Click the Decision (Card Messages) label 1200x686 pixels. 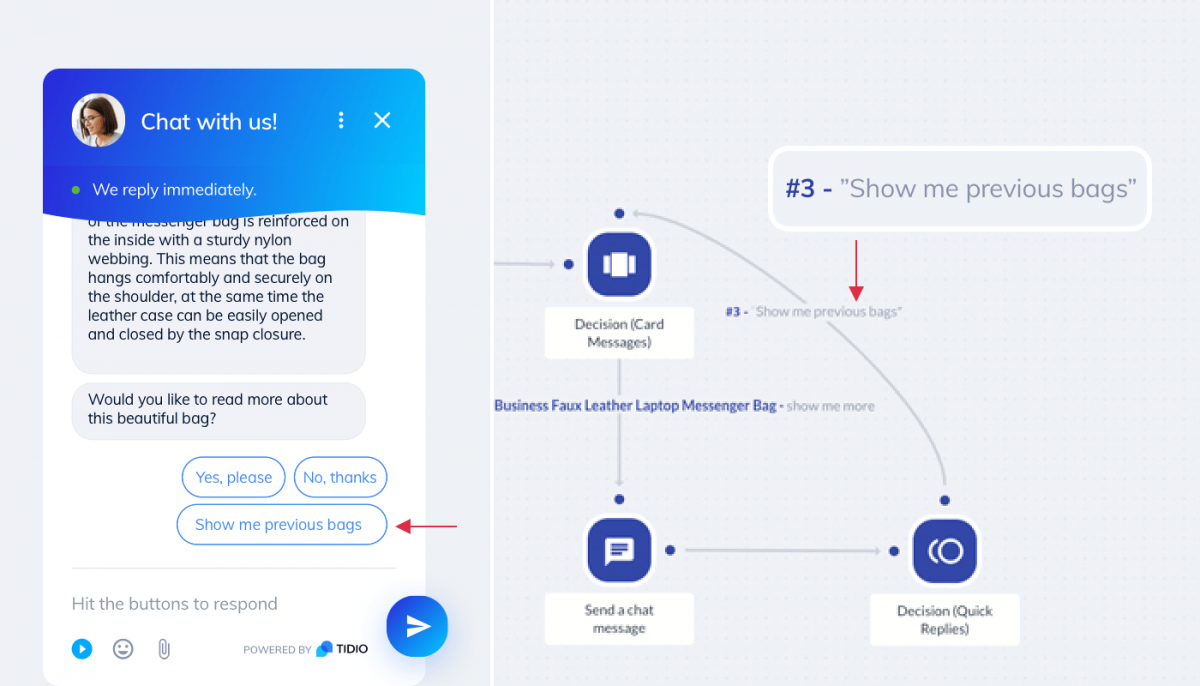click(619, 333)
